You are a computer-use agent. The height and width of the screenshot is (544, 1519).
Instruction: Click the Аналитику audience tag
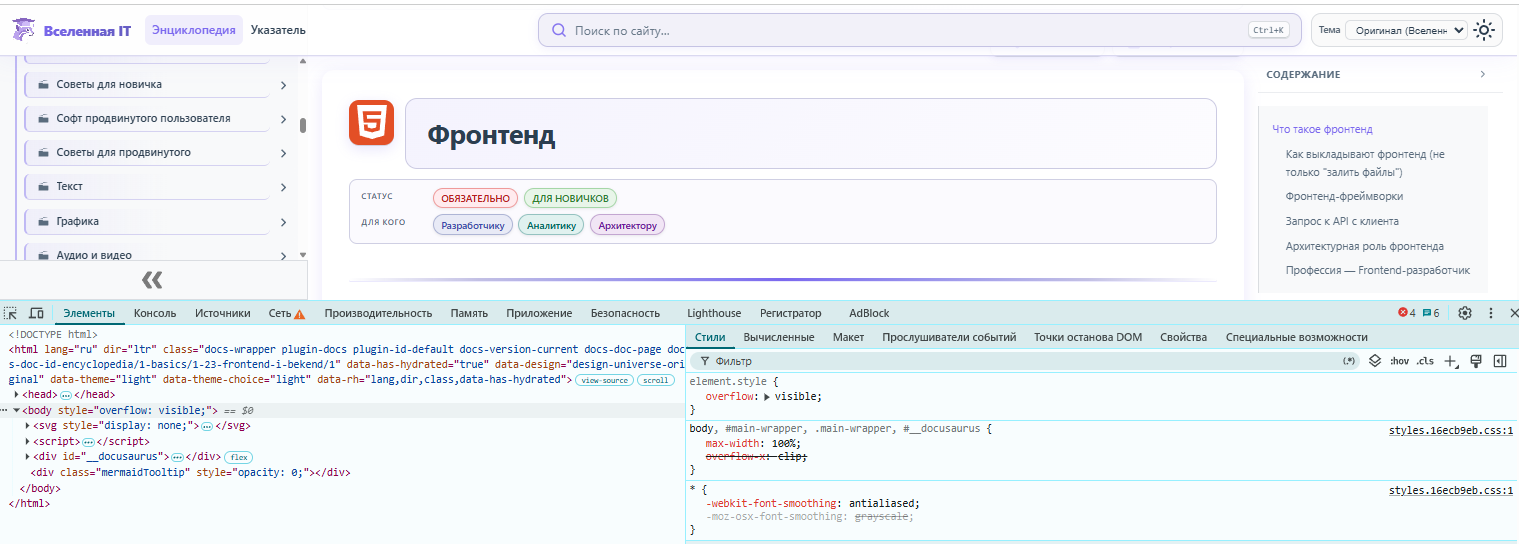tap(551, 225)
